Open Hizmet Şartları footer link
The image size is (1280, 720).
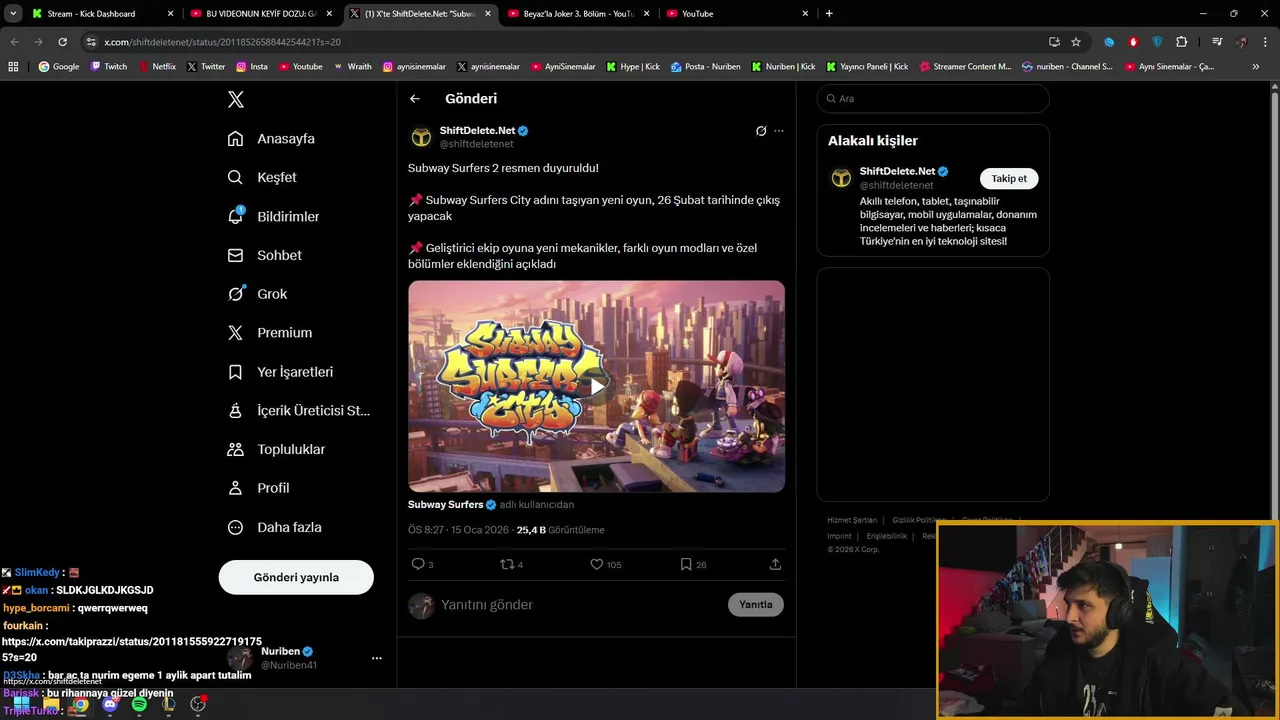[852, 520]
